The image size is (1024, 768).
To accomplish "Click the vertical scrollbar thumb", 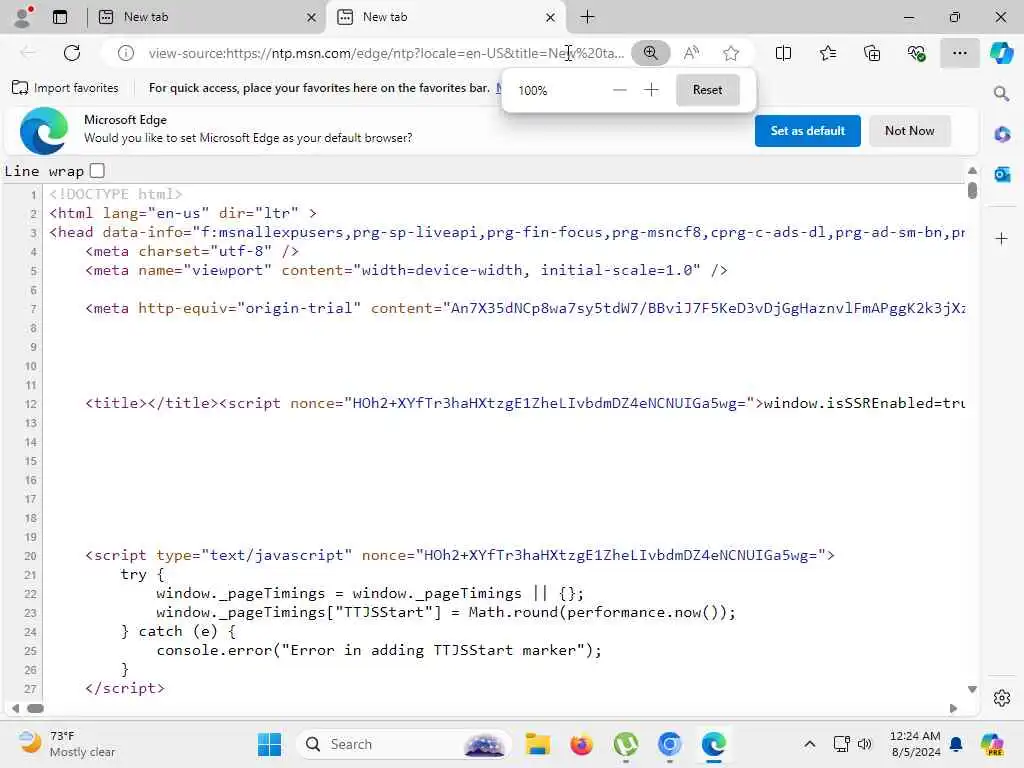I will [972, 190].
